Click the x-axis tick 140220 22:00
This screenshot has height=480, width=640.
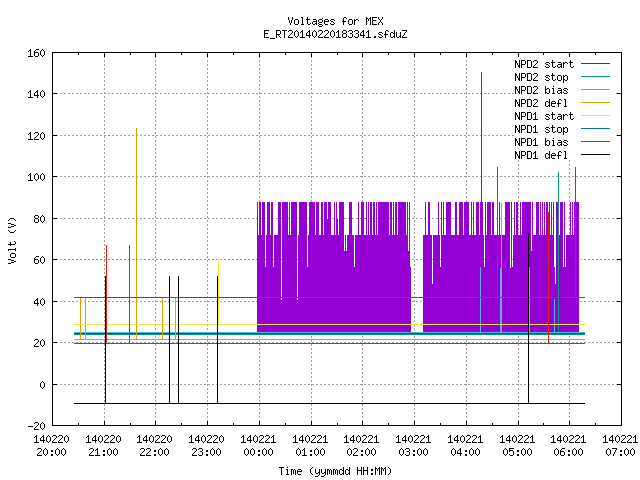point(154,446)
